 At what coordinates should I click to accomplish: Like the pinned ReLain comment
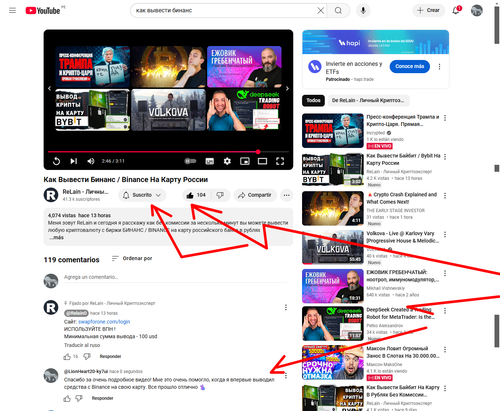[x=67, y=357]
